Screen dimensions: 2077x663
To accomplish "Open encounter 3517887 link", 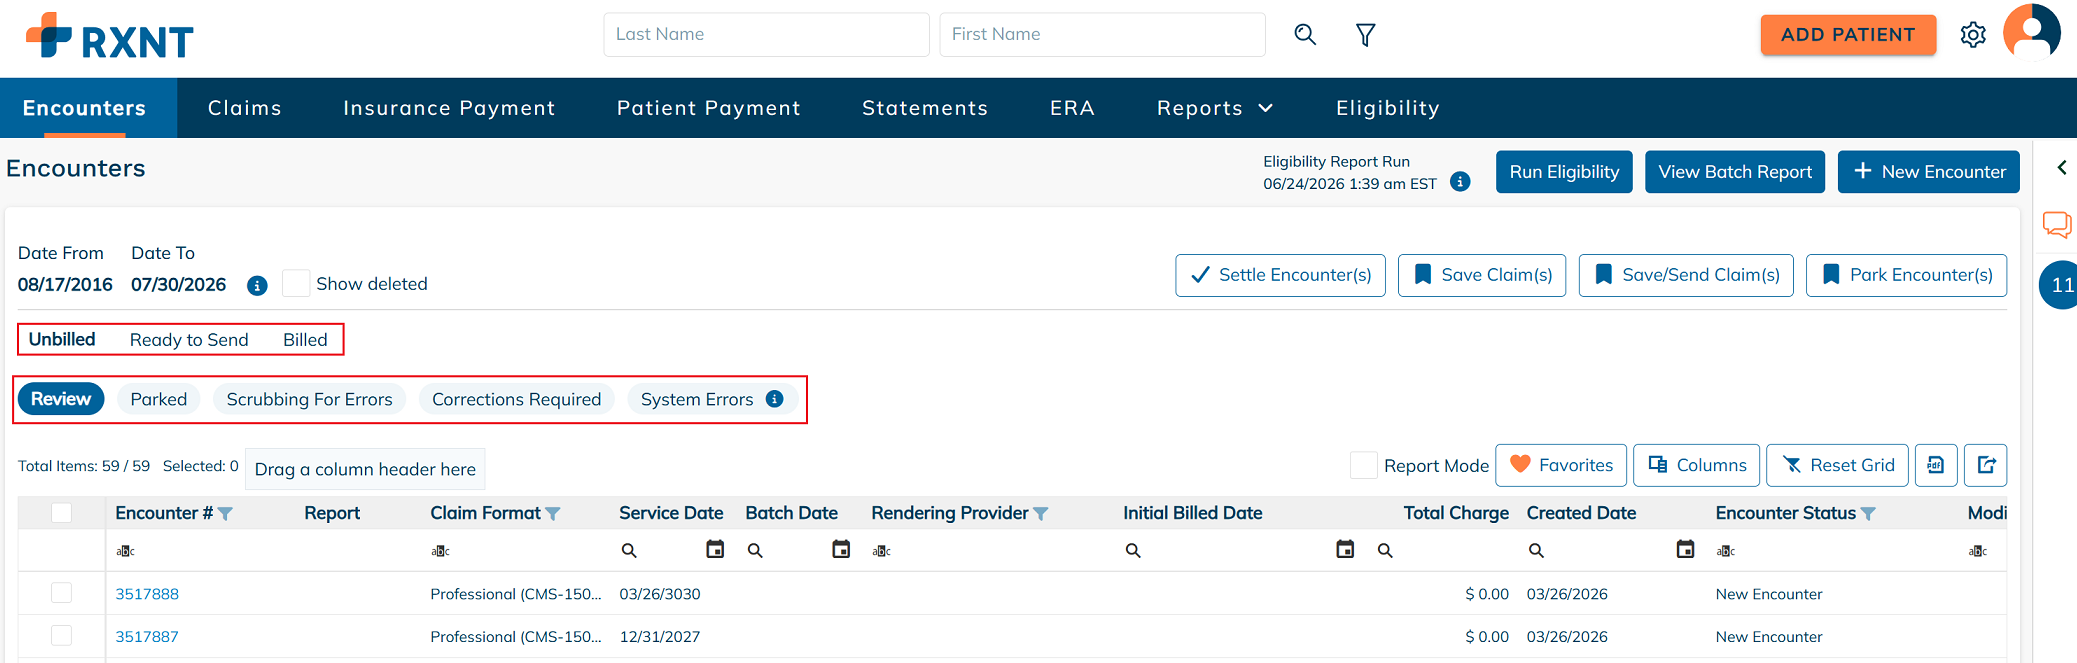I will click(147, 637).
